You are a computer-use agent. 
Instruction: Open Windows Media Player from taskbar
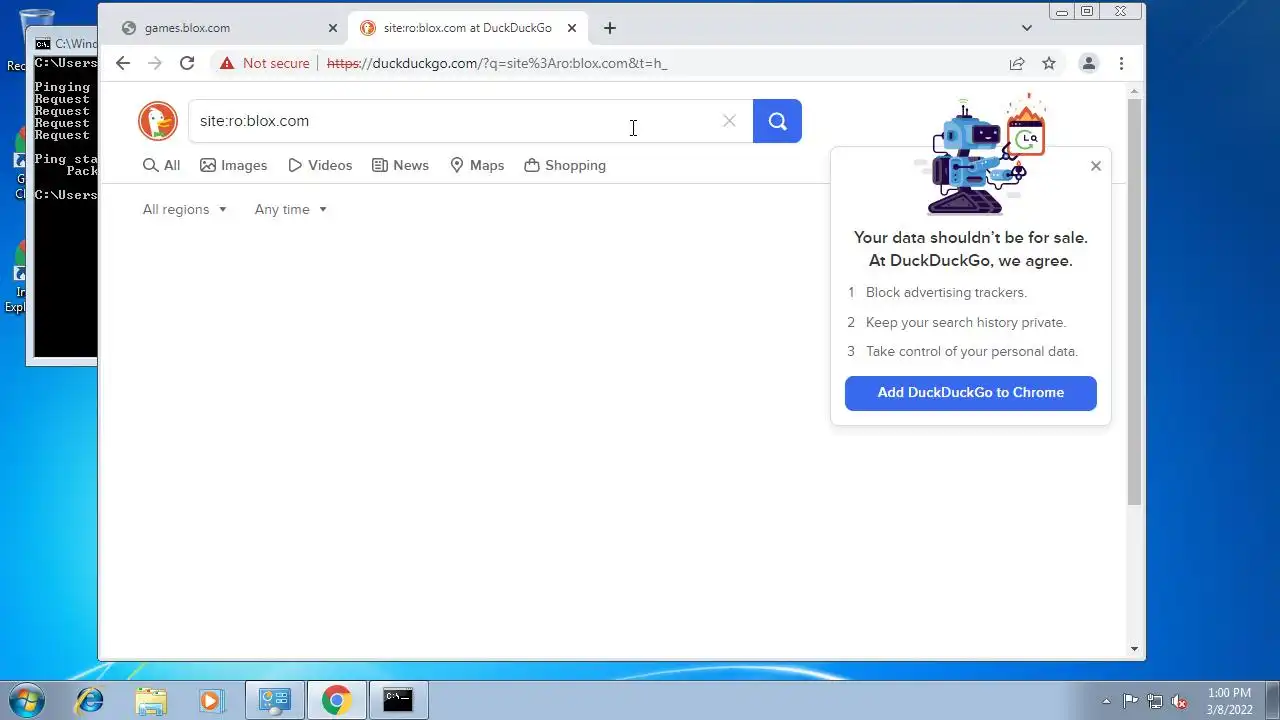(x=211, y=700)
